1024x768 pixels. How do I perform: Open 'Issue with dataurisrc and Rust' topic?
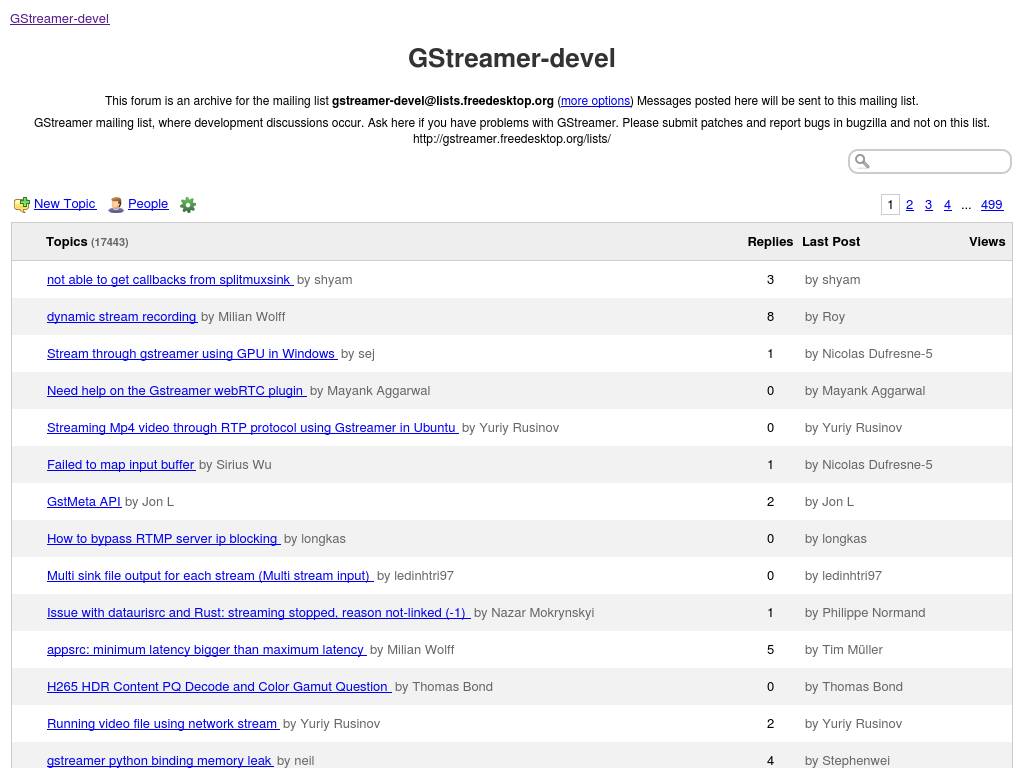tap(258, 613)
